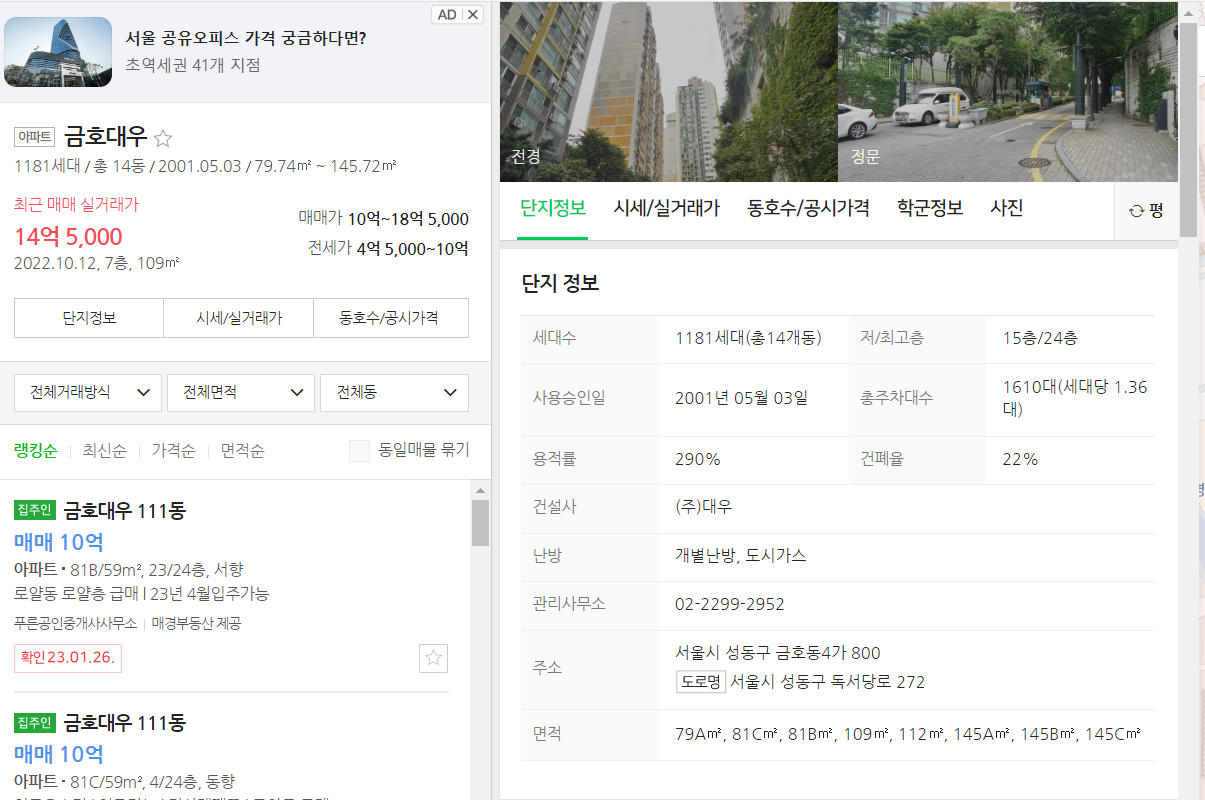This screenshot has width=1205, height=800.
Task: Click 푸른공인중개사사무소 agency name
Action: click(x=76, y=623)
